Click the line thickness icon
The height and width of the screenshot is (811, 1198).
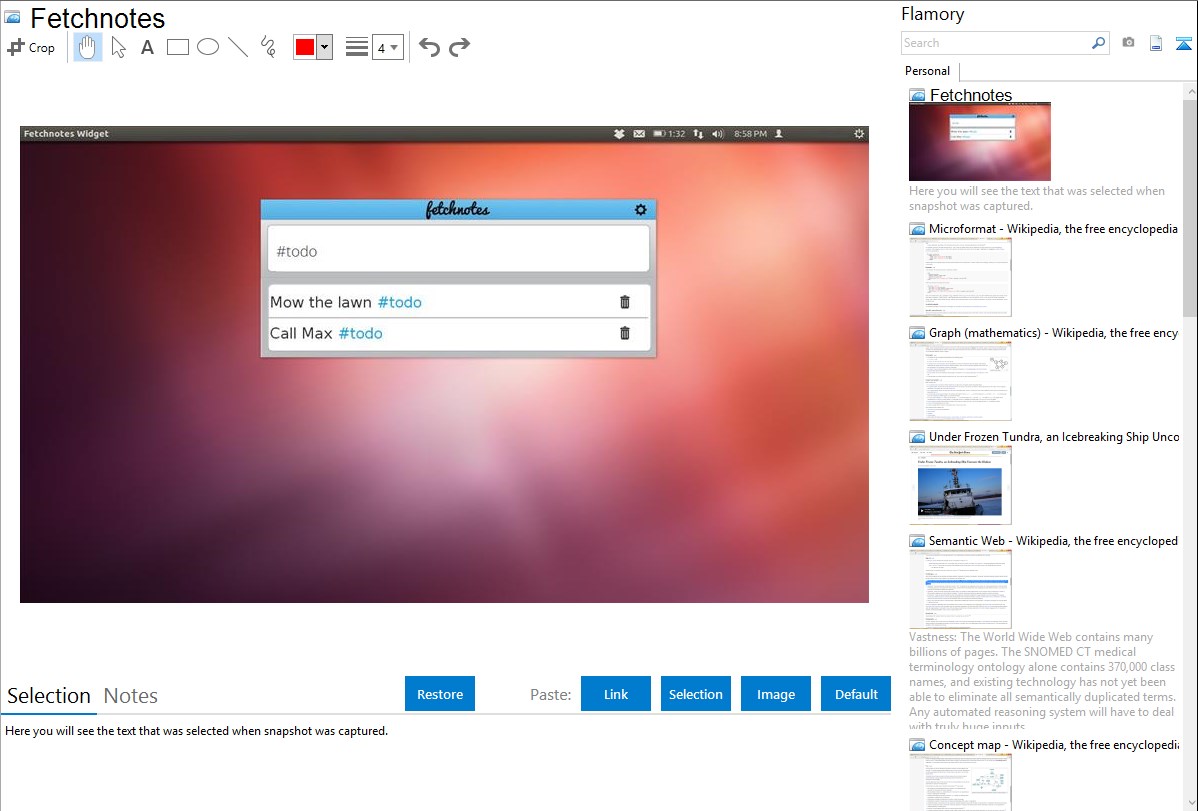pos(356,47)
